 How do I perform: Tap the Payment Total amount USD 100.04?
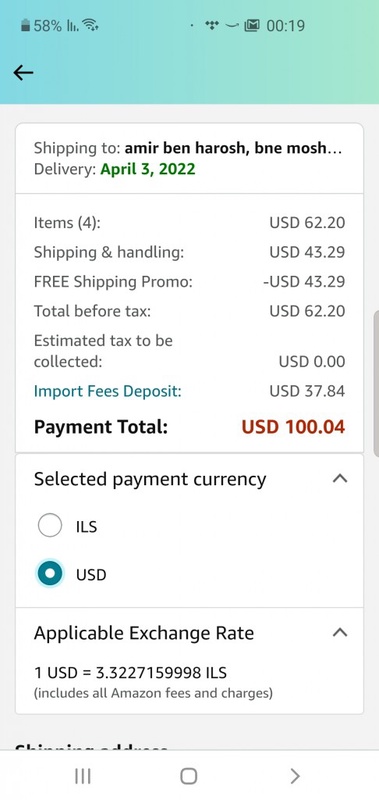click(293, 427)
